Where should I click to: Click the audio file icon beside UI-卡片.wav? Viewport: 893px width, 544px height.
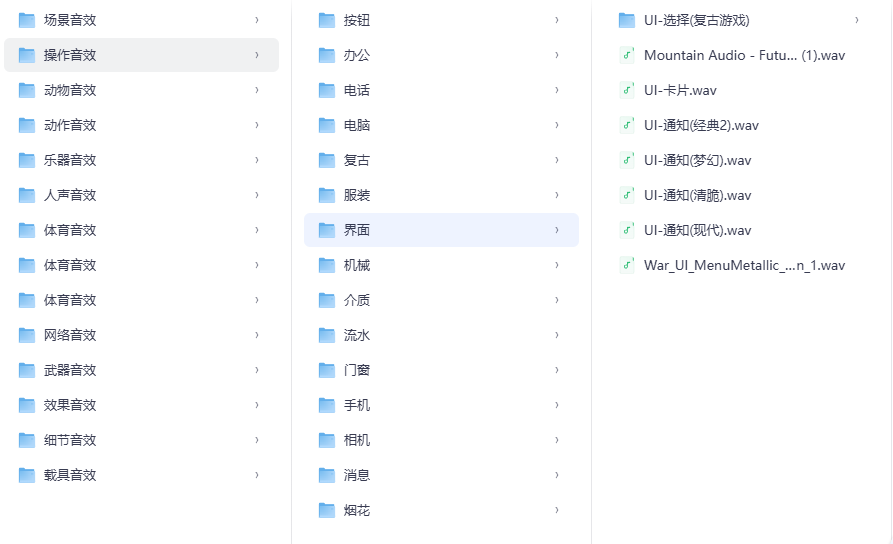point(627,90)
